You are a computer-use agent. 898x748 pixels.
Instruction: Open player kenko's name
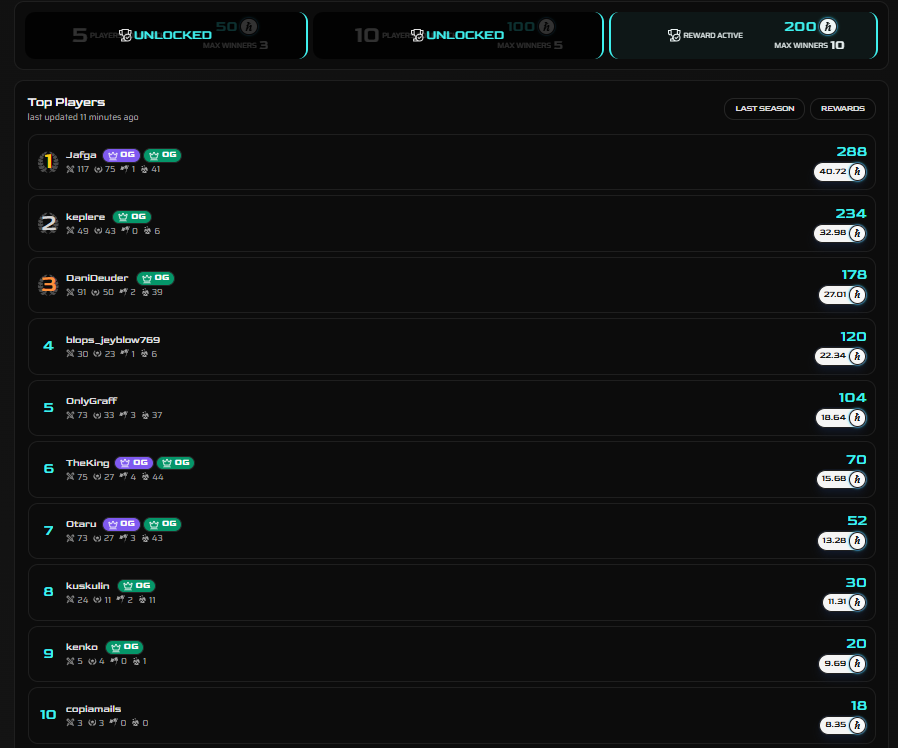[x=81, y=647]
